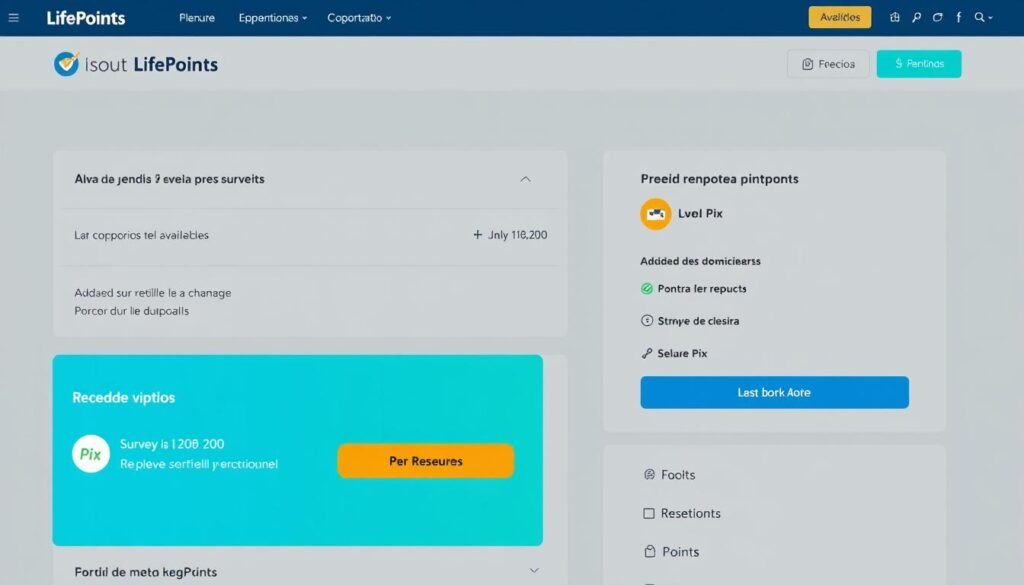Click the teal Pentinos button
Viewport: 1024px width, 585px height.
919,64
